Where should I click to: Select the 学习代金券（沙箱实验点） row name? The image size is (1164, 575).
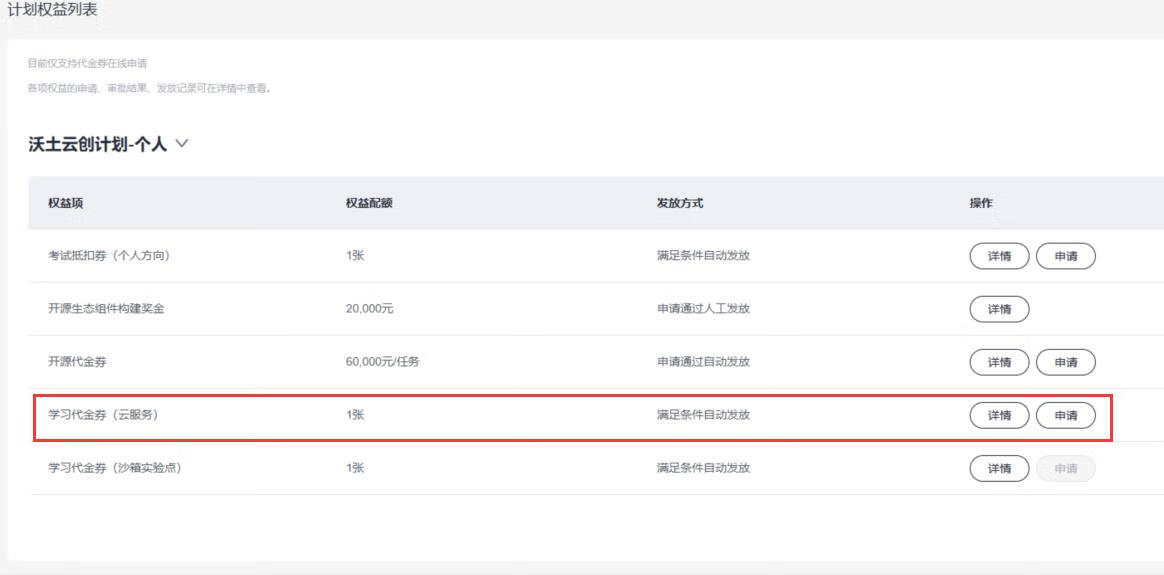(x=115, y=468)
